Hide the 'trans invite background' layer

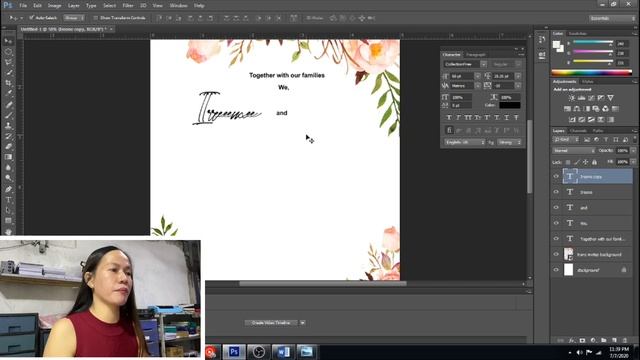(556, 254)
